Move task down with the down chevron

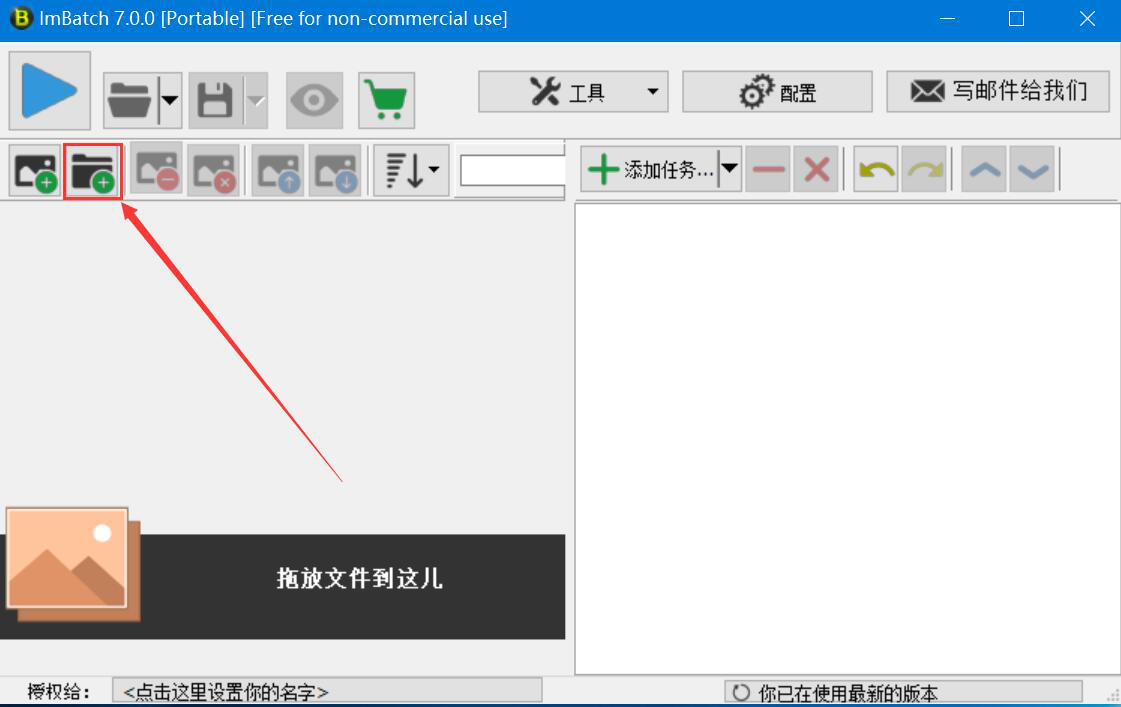click(1032, 169)
